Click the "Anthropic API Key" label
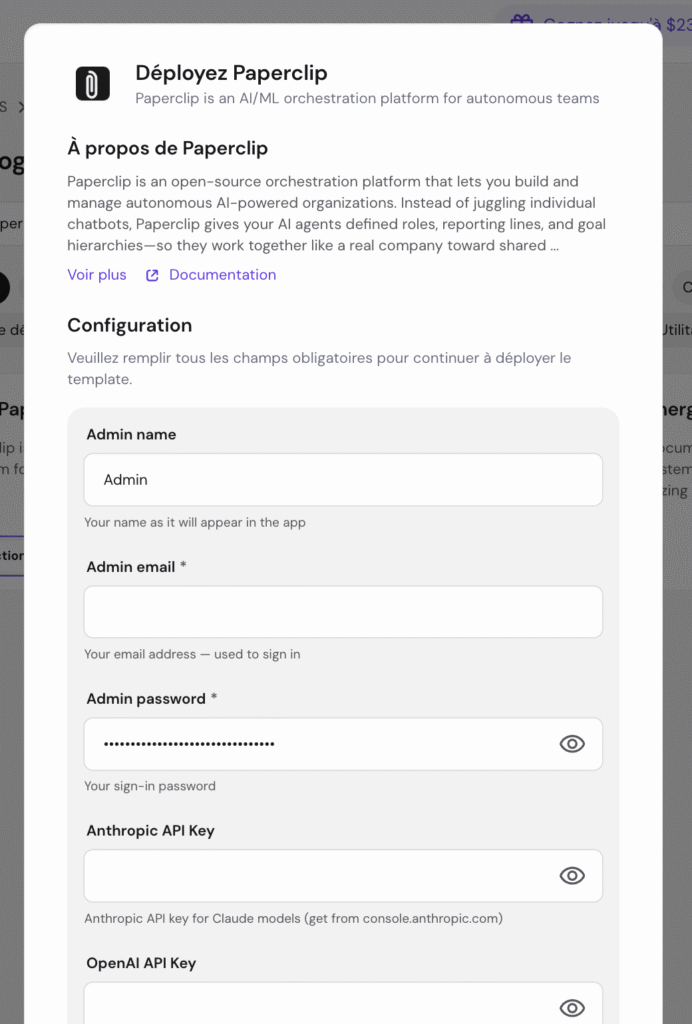This screenshot has height=1024, width=692. click(150, 831)
